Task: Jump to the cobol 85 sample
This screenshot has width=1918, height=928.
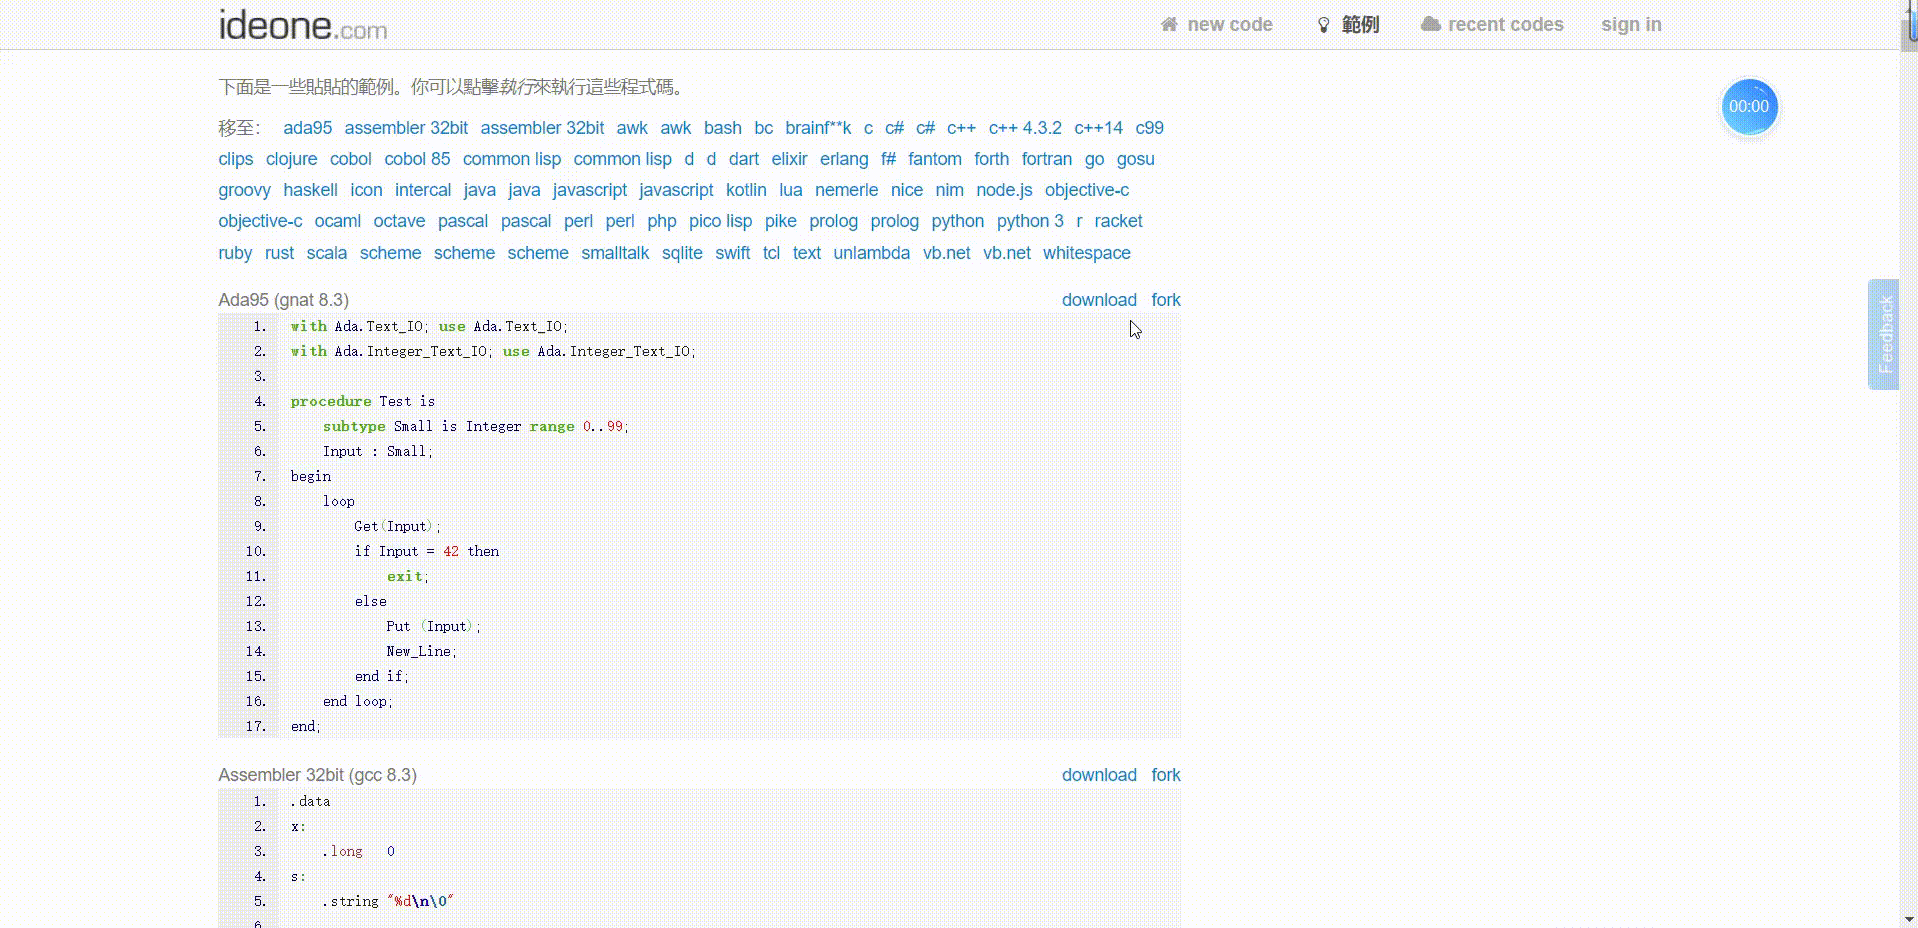Action: [x=417, y=159]
